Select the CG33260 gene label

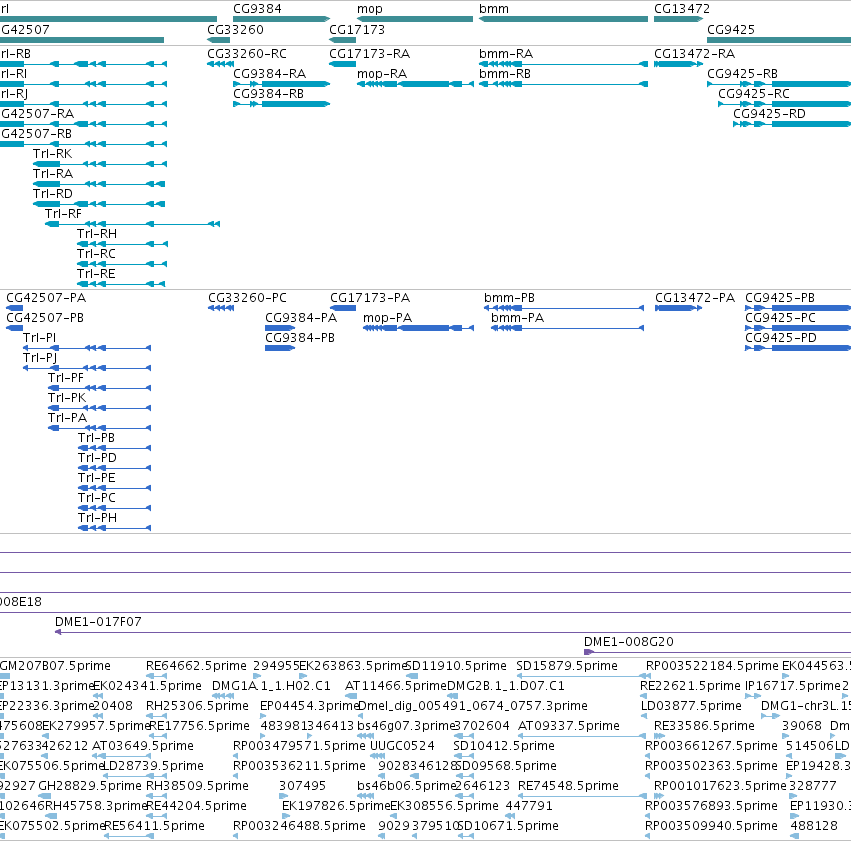click(236, 29)
